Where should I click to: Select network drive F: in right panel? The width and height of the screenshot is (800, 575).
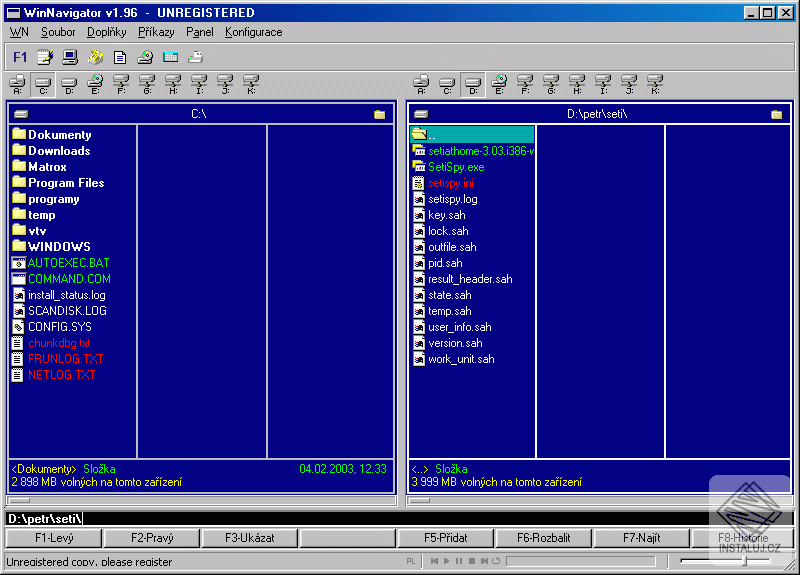click(x=525, y=84)
